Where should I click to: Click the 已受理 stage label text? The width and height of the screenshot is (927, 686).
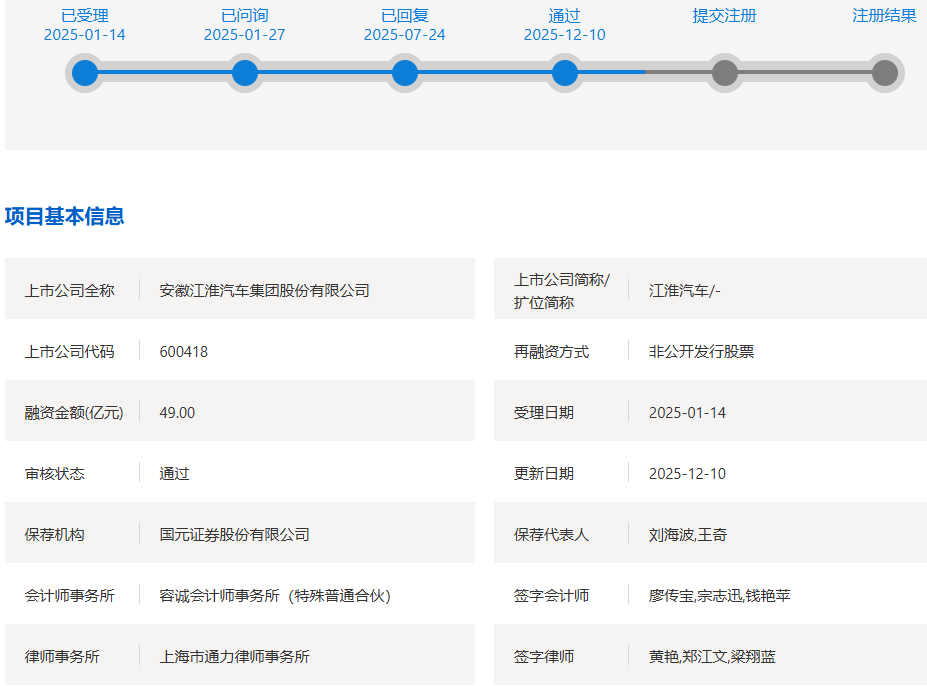point(85,16)
